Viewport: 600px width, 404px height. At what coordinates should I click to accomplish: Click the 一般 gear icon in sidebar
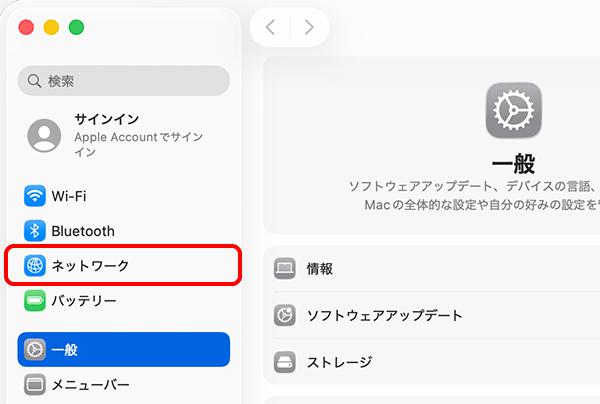click(x=36, y=350)
